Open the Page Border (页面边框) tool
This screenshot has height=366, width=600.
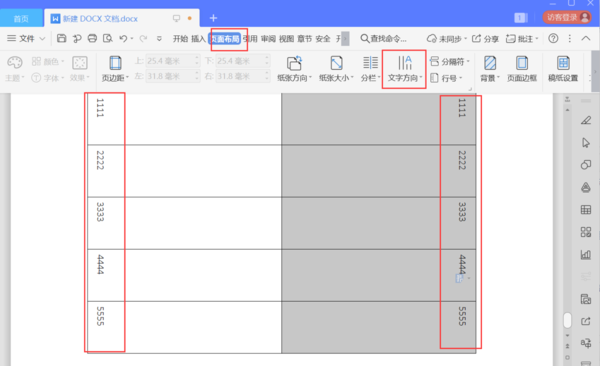[522, 69]
